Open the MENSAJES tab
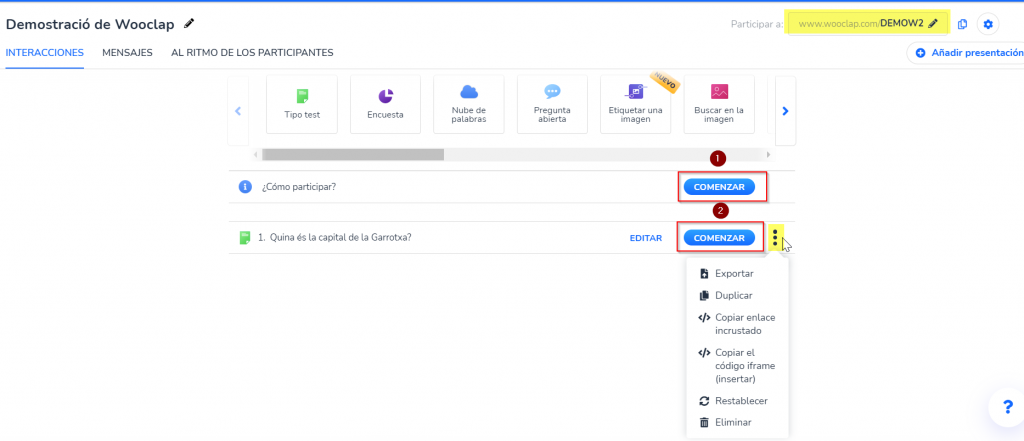Image resolution: width=1024 pixels, height=441 pixels. click(x=127, y=53)
